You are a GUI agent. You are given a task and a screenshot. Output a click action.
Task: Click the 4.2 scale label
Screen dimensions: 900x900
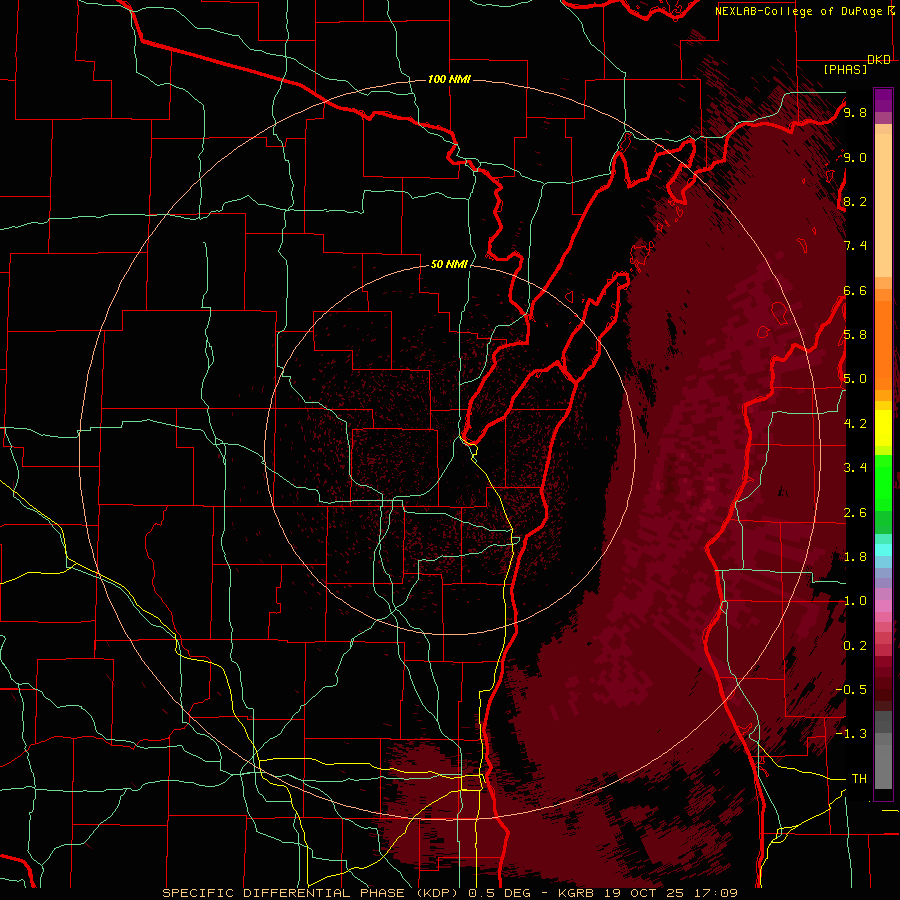point(855,424)
